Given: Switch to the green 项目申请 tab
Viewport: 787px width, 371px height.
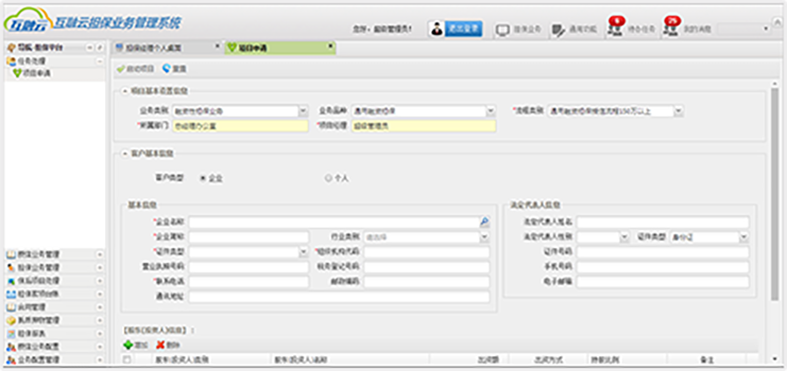Looking at the screenshot, I should tap(280, 48).
